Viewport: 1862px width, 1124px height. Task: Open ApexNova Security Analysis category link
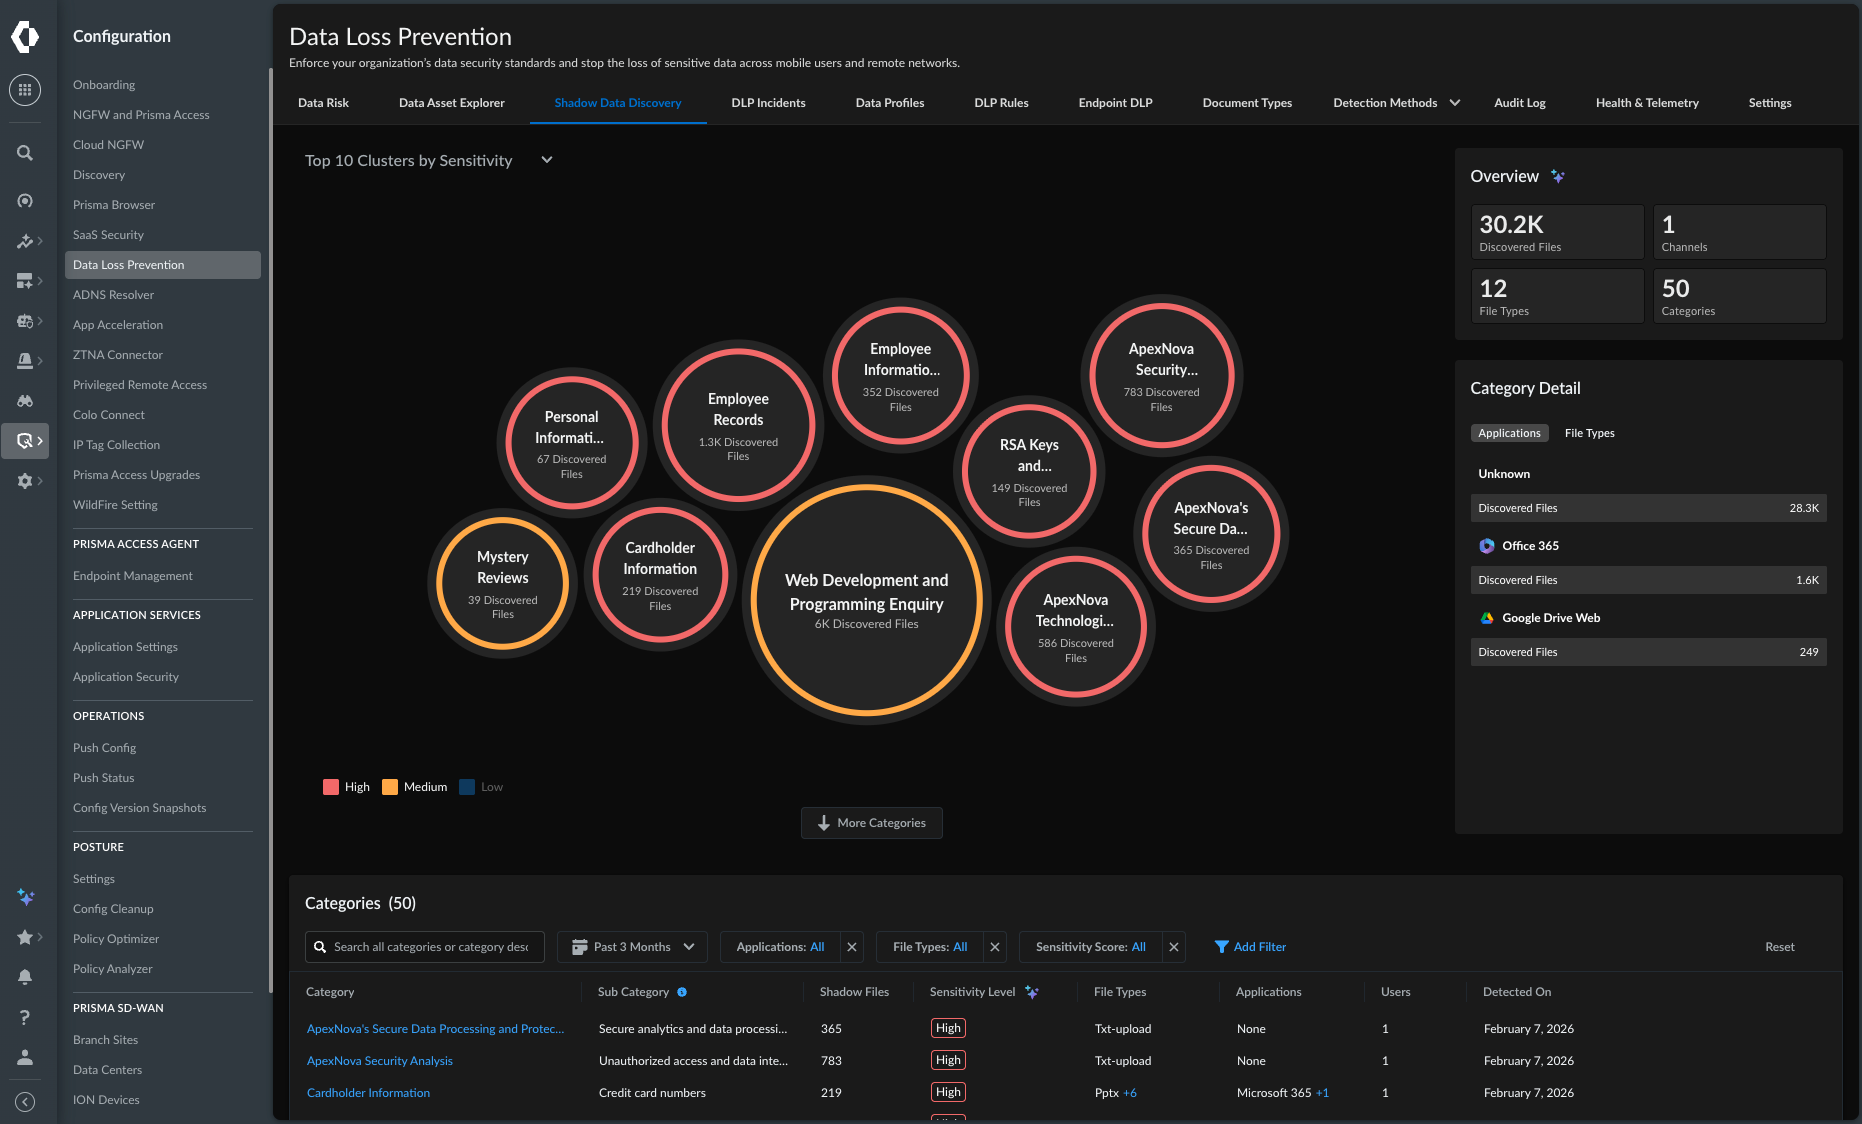click(x=380, y=1061)
